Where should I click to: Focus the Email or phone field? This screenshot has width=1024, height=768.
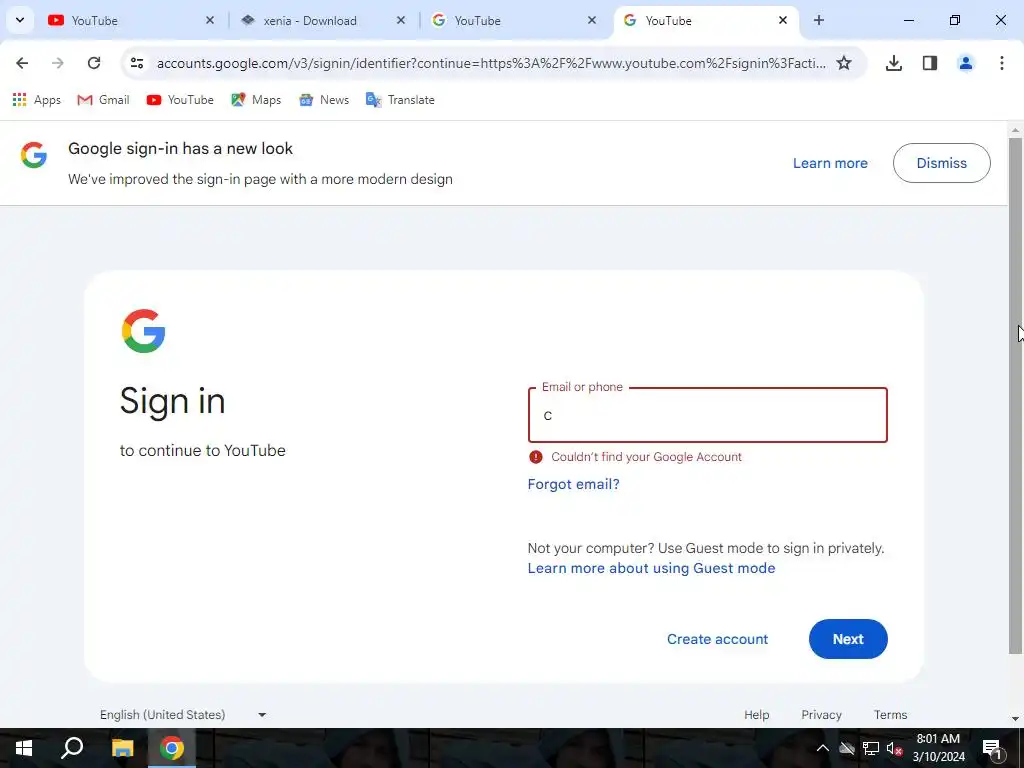(x=707, y=415)
